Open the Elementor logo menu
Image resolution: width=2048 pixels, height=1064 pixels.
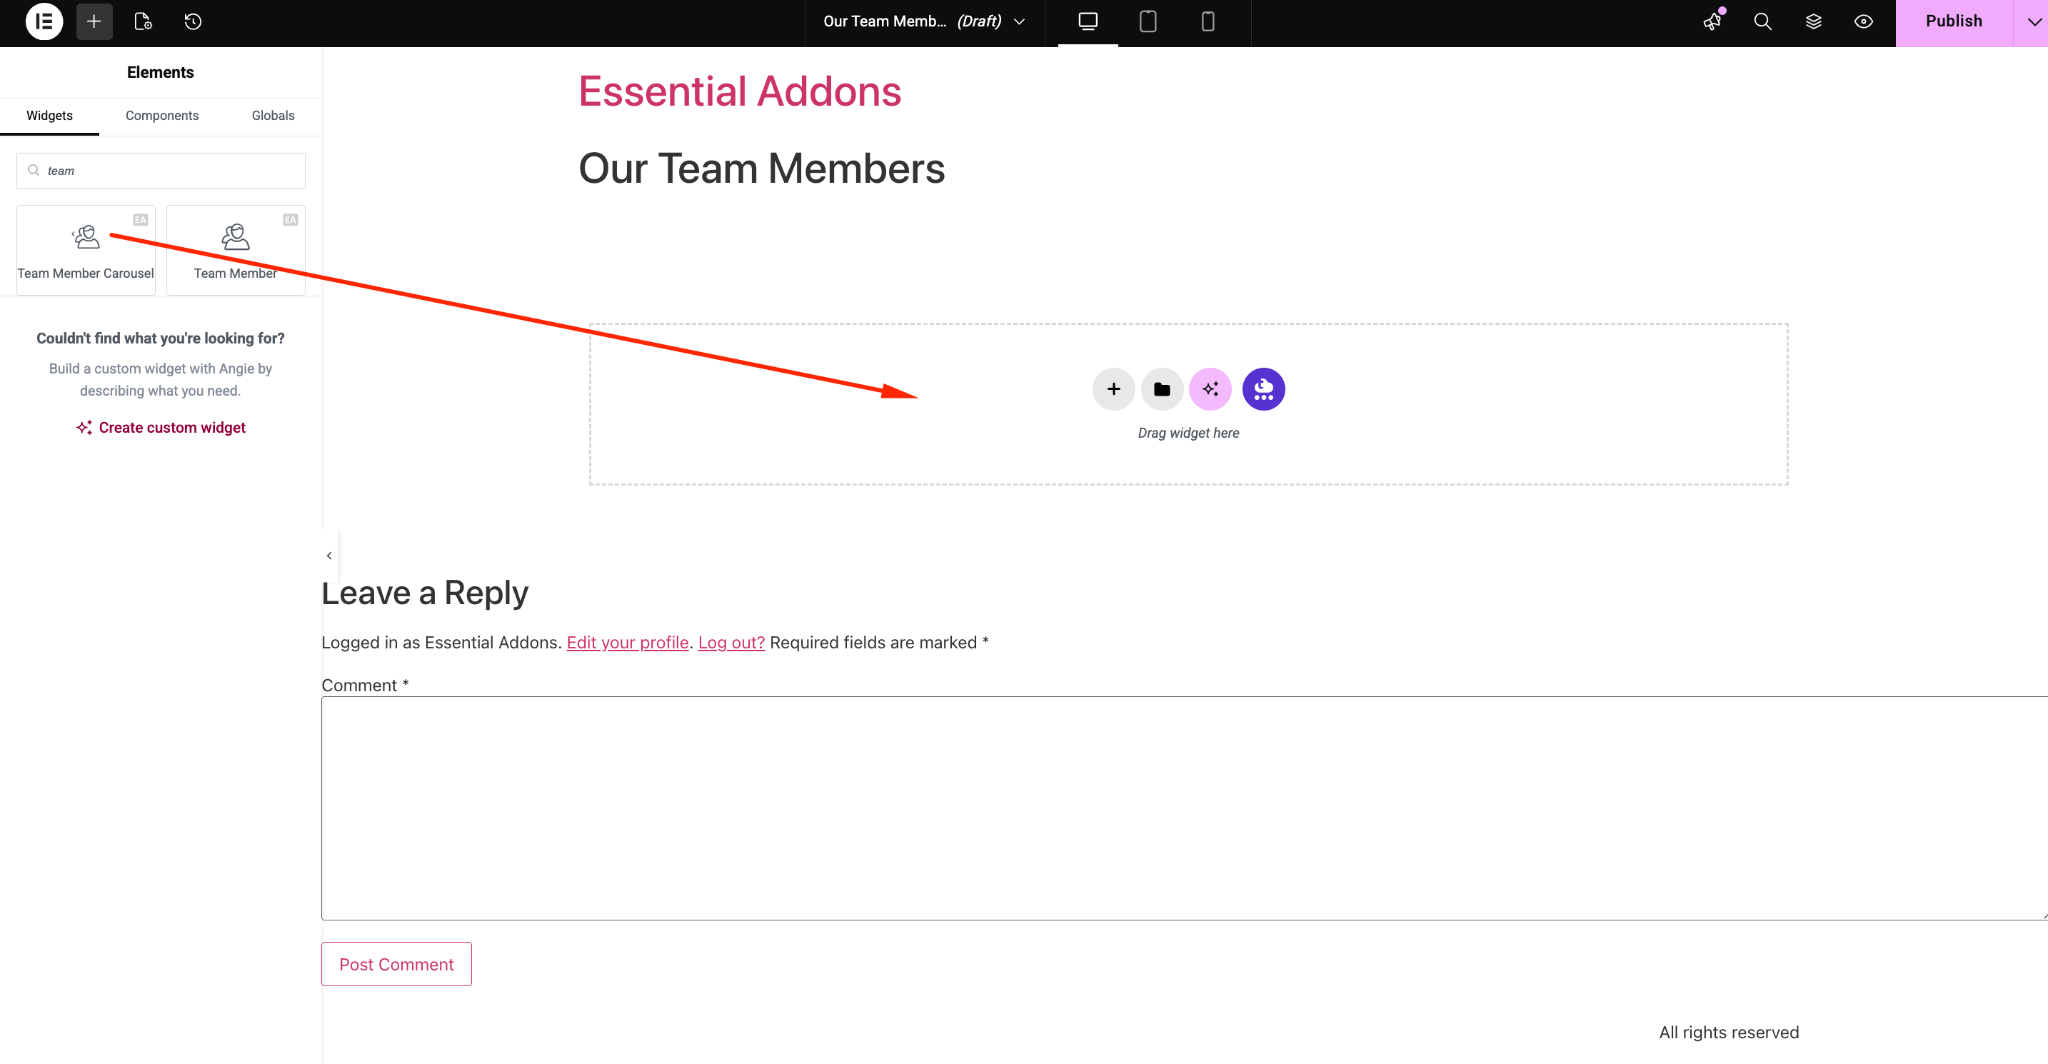pyautogui.click(x=44, y=21)
